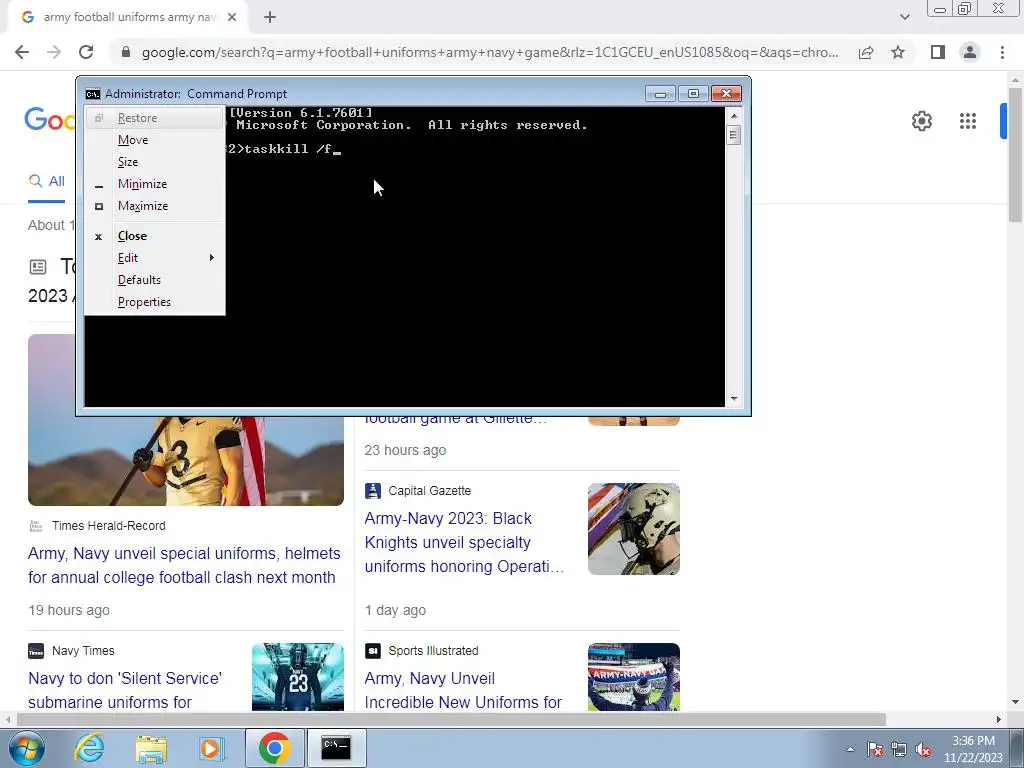Click the Action Center flag icon
The height and width of the screenshot is (768, 1024).
point(875,750)
